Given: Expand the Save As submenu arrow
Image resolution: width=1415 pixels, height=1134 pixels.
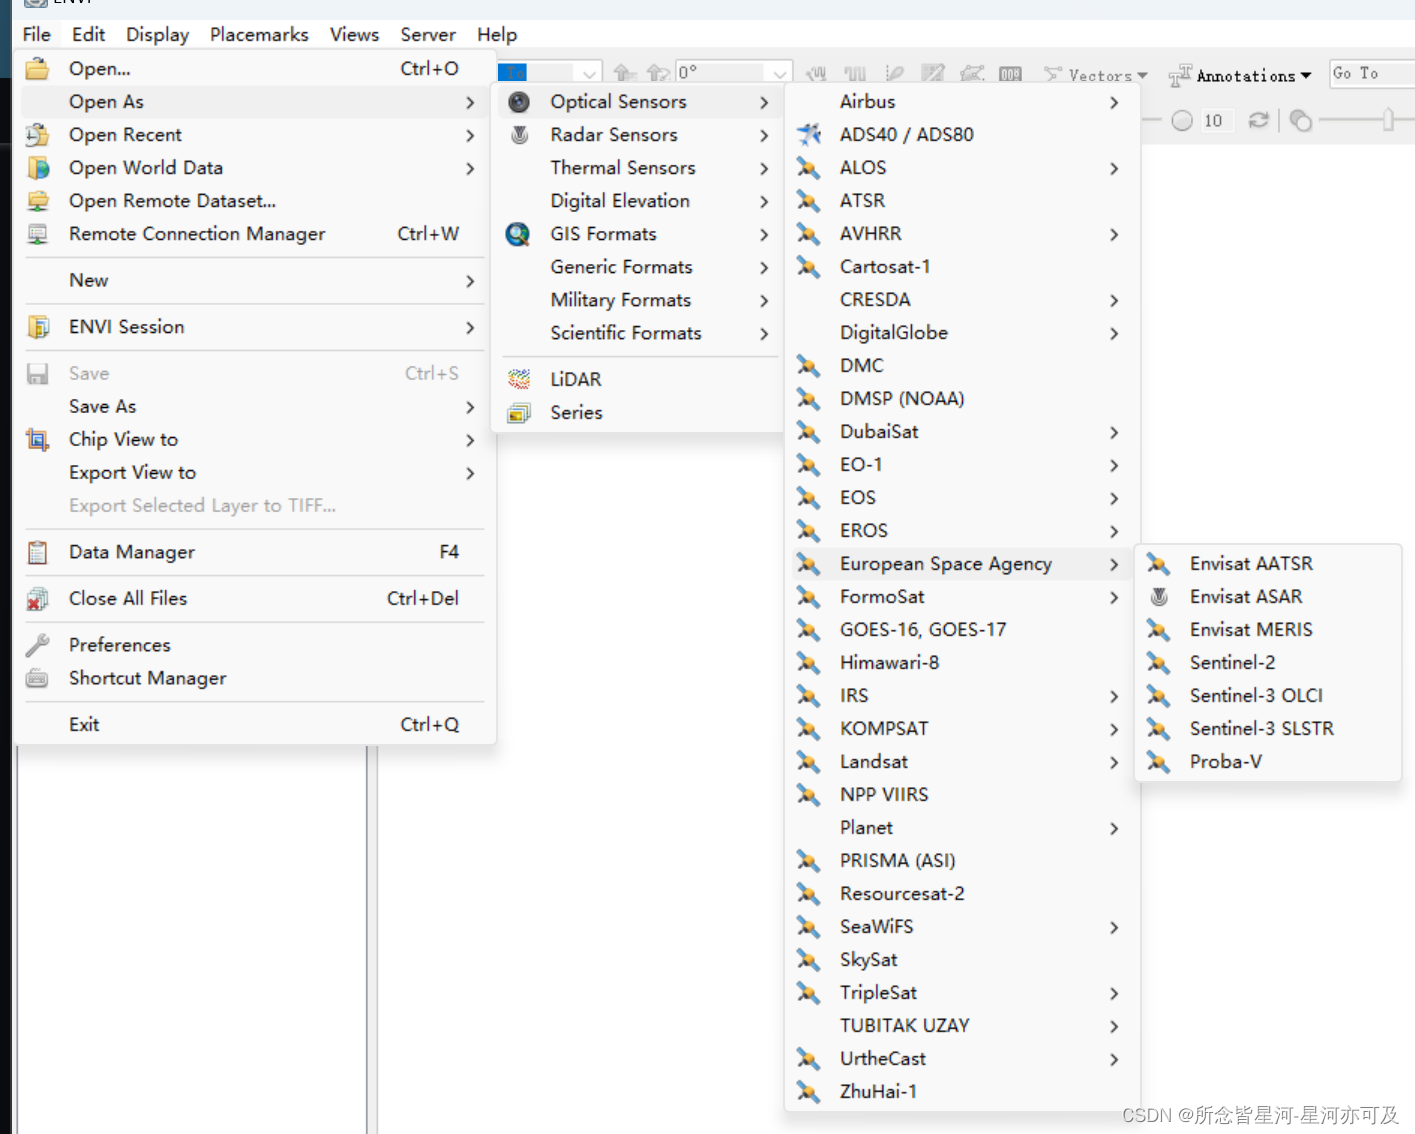Looking at the screenshot, I should pyautogui.click(x=470, y=407).
